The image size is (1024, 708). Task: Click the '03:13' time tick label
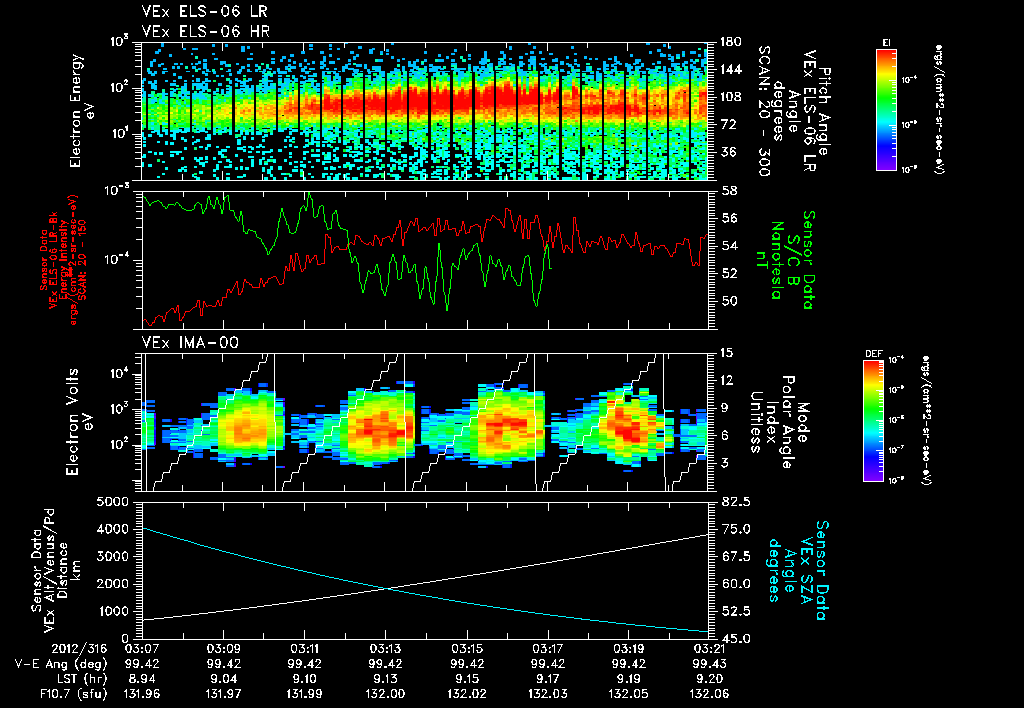[385, 649]
